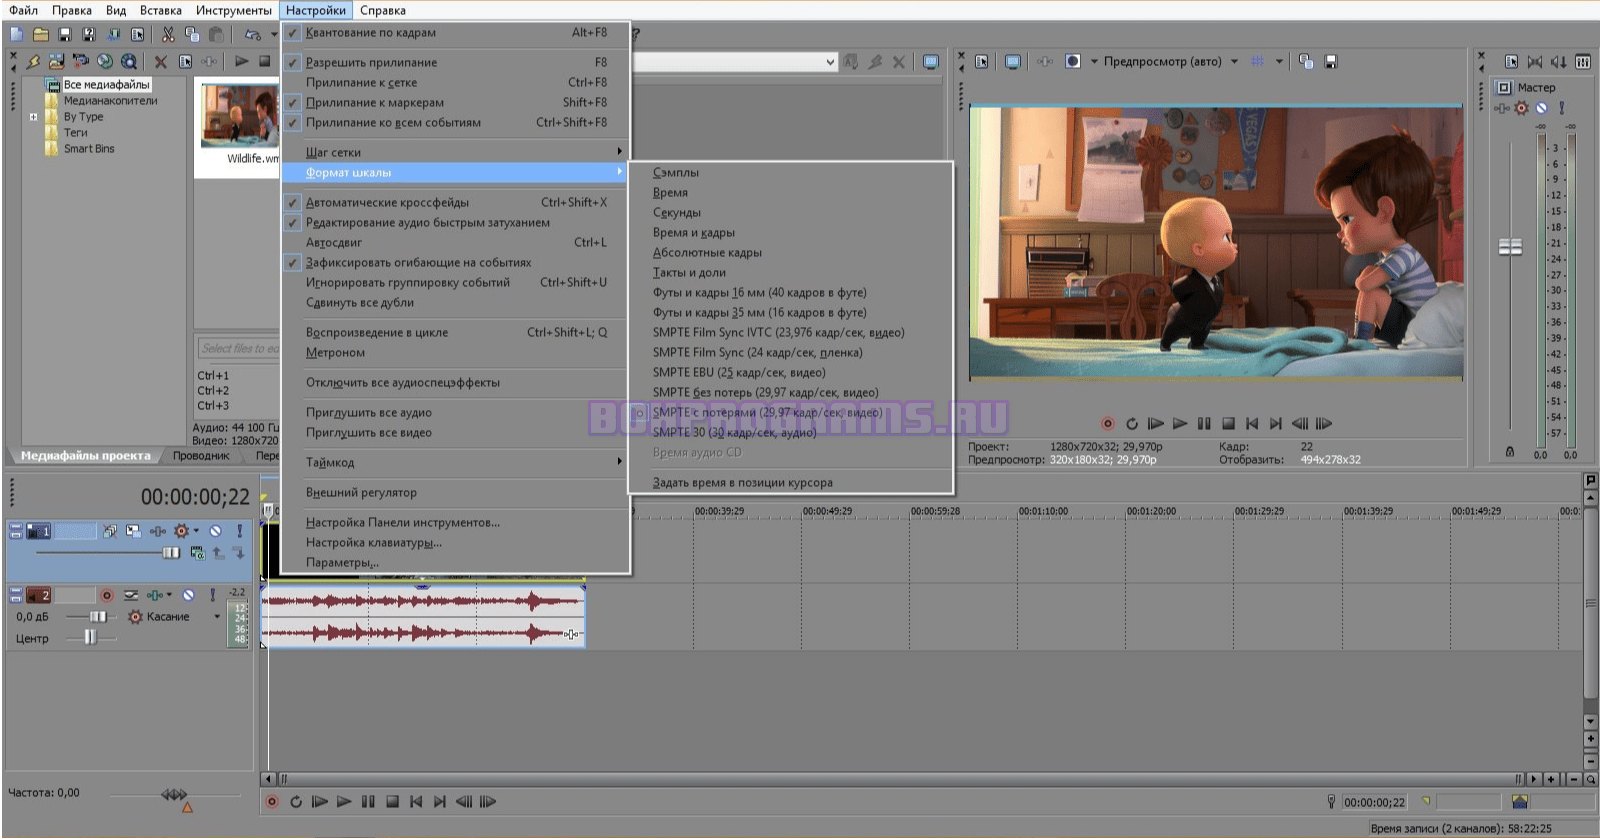Open Project Video Properties in preview window

[982, 62]
